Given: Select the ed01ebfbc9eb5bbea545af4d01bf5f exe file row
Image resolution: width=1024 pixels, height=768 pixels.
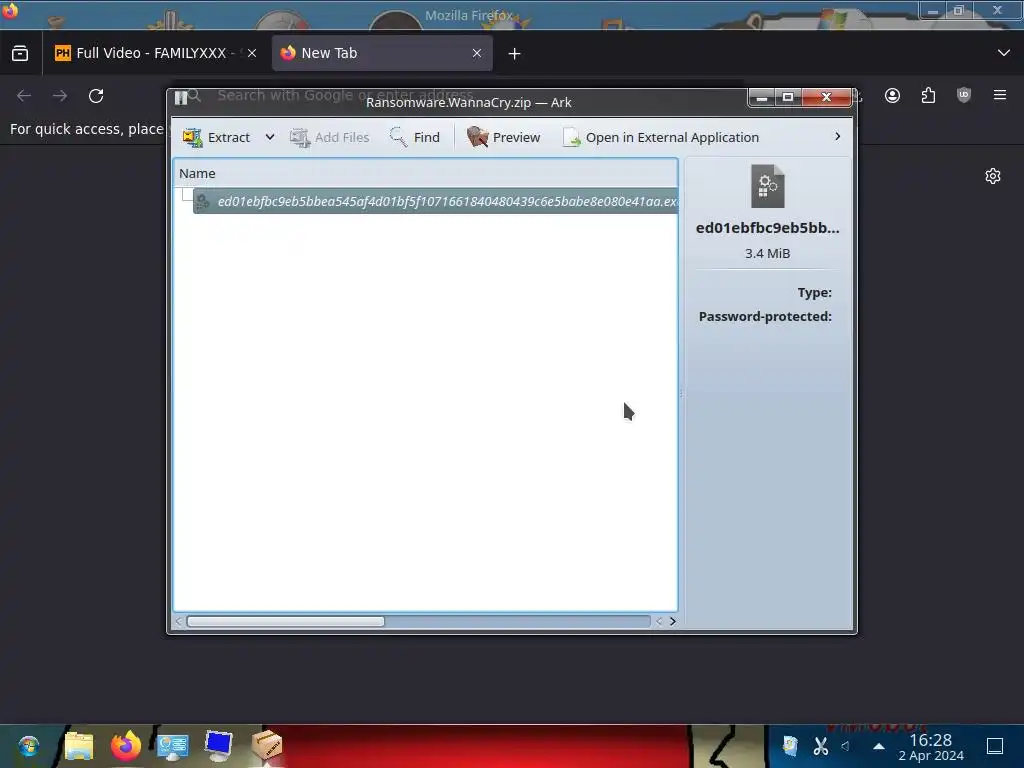Looking at the screenshot, I should pyautogui.click(x=435, y=201).
